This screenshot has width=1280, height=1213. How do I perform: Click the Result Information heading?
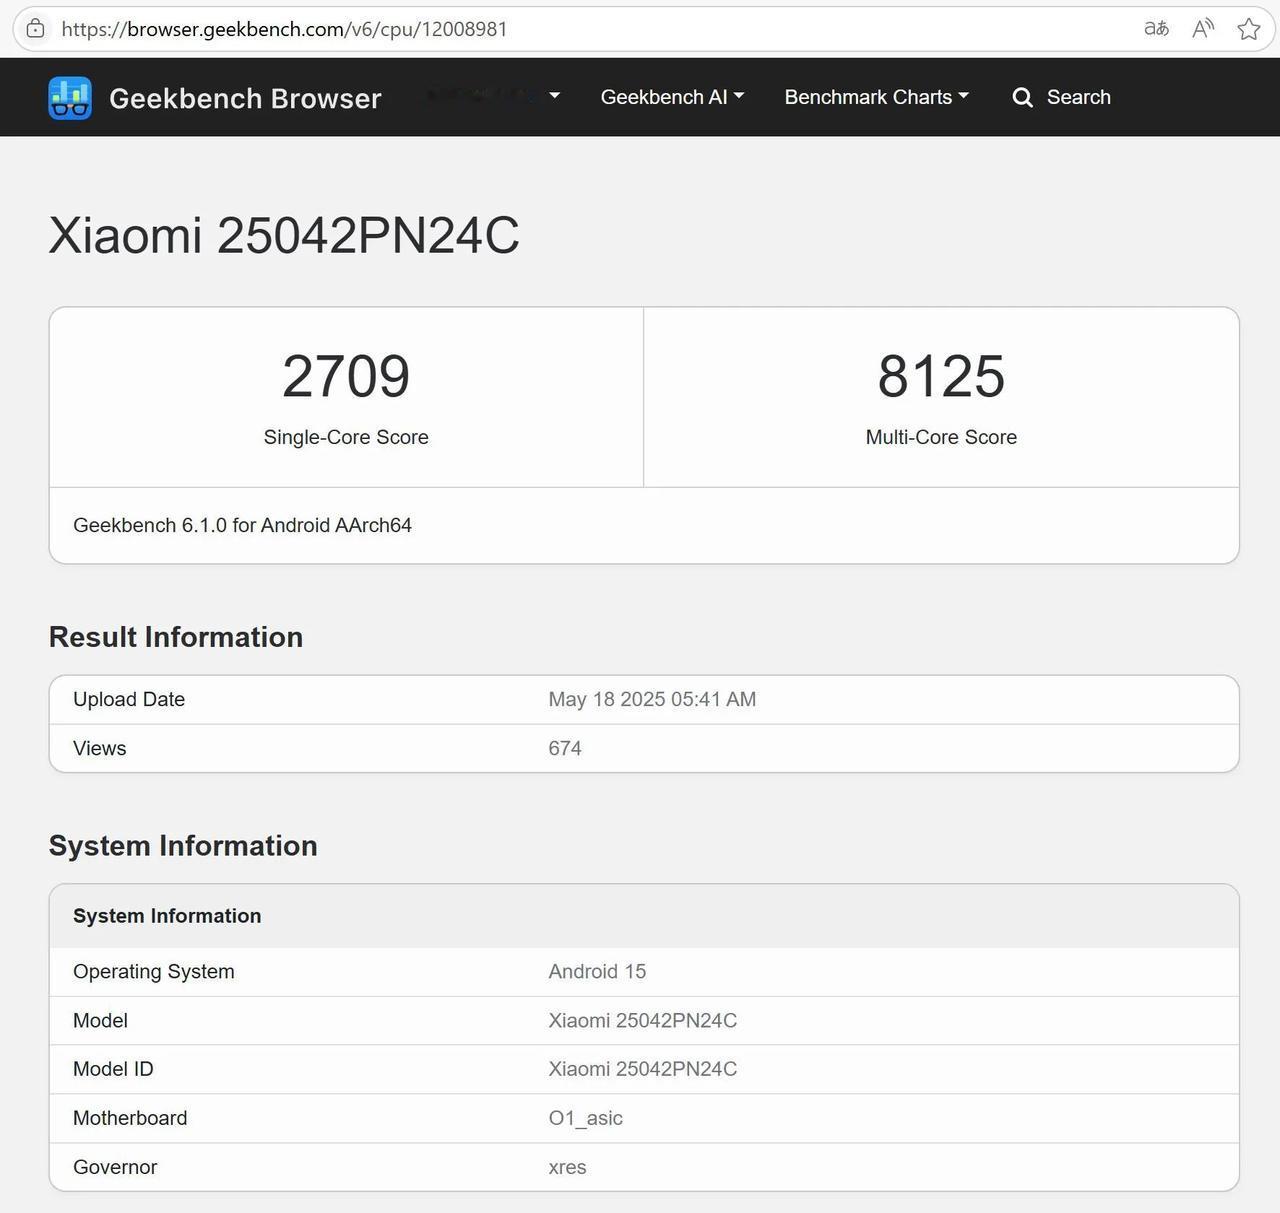176,637
